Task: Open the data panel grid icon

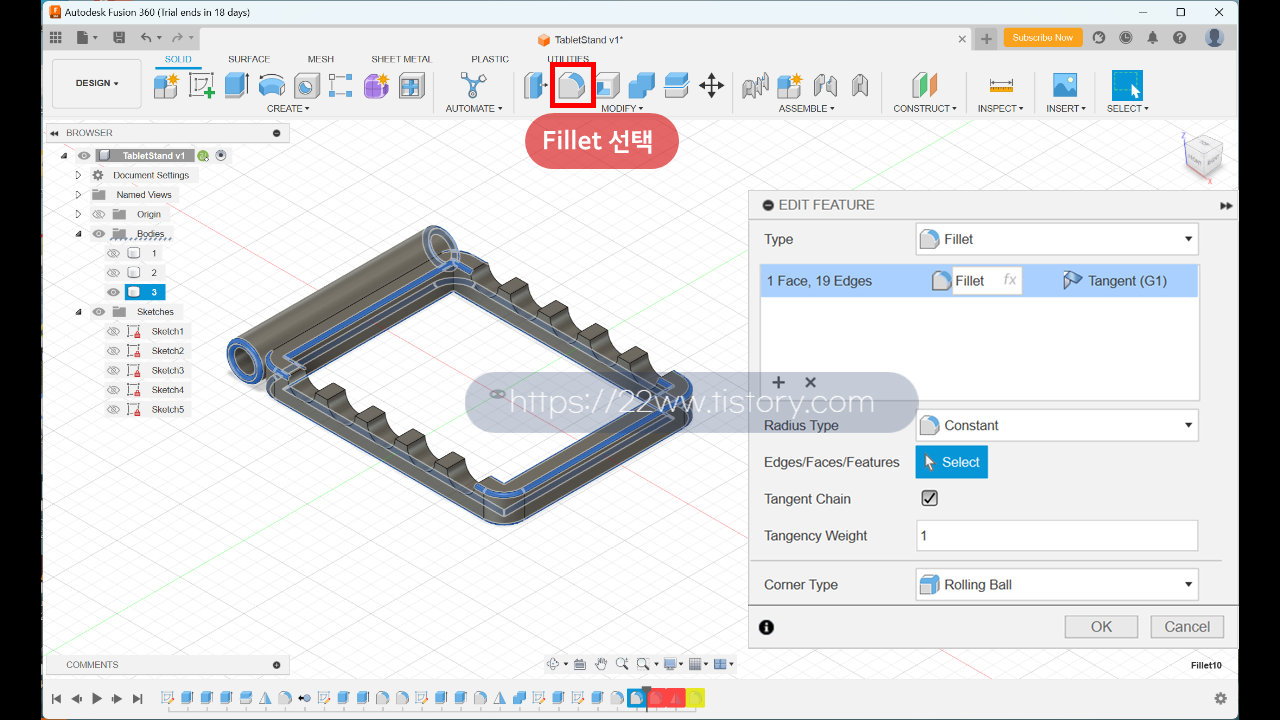Action: point(56,38)
